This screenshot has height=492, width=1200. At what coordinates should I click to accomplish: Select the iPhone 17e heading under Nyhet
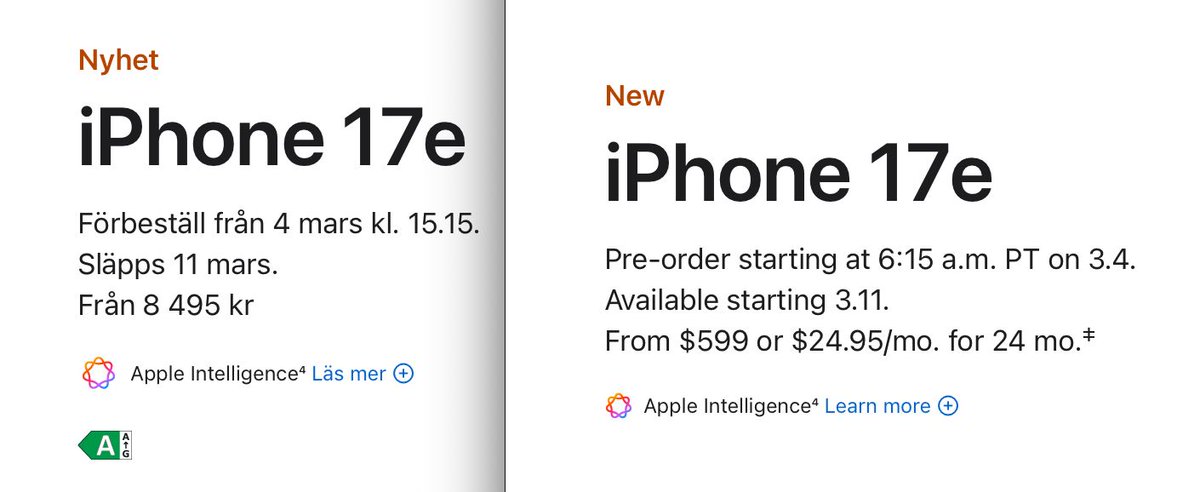pos(271,141)
